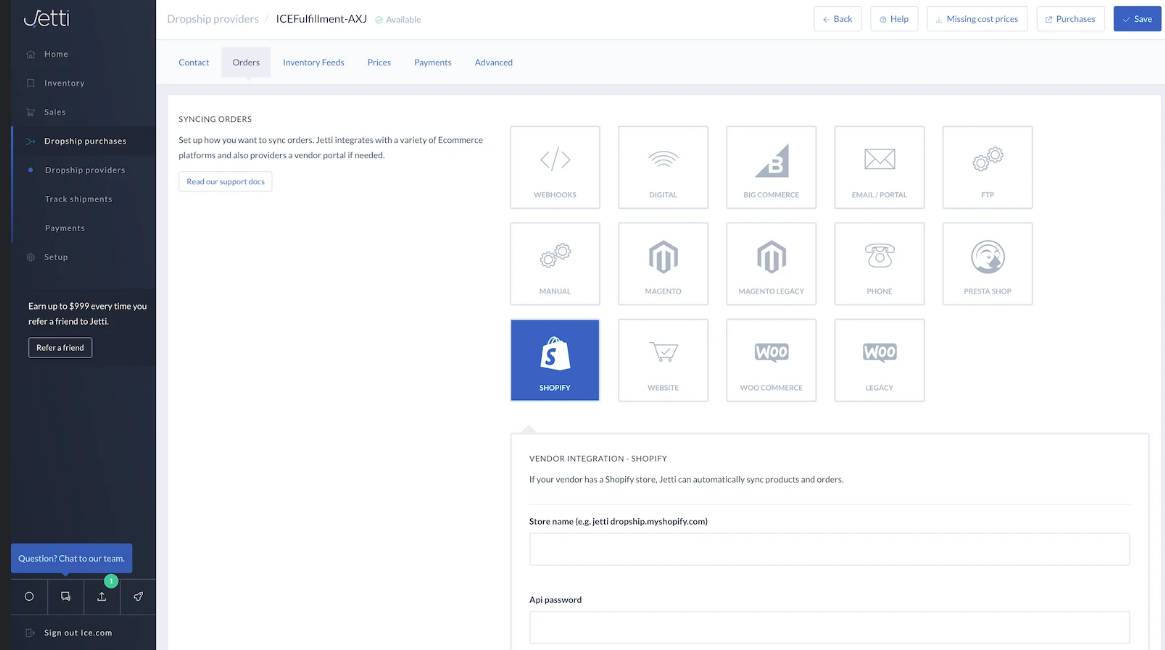Open Payments in the sidebar

pyautogui.click(x=65, y=228)
